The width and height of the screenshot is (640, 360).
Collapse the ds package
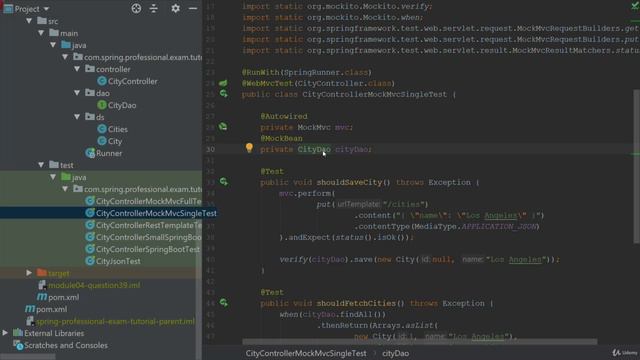(x=77, y=117)
